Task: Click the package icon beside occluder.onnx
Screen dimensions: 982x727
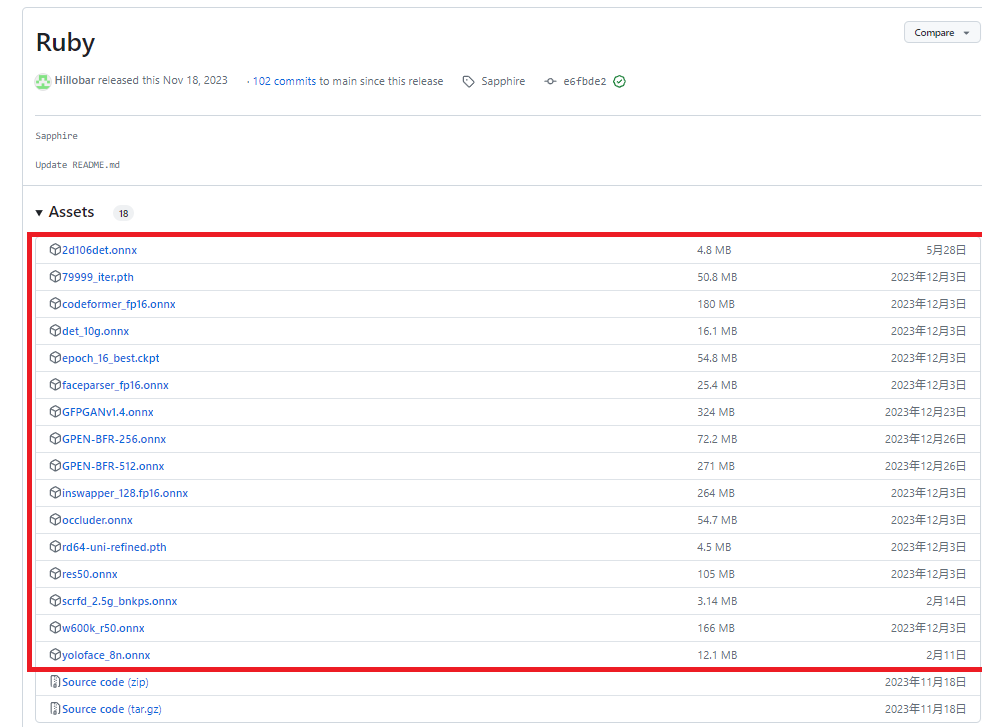Action: tap(55, 519)
